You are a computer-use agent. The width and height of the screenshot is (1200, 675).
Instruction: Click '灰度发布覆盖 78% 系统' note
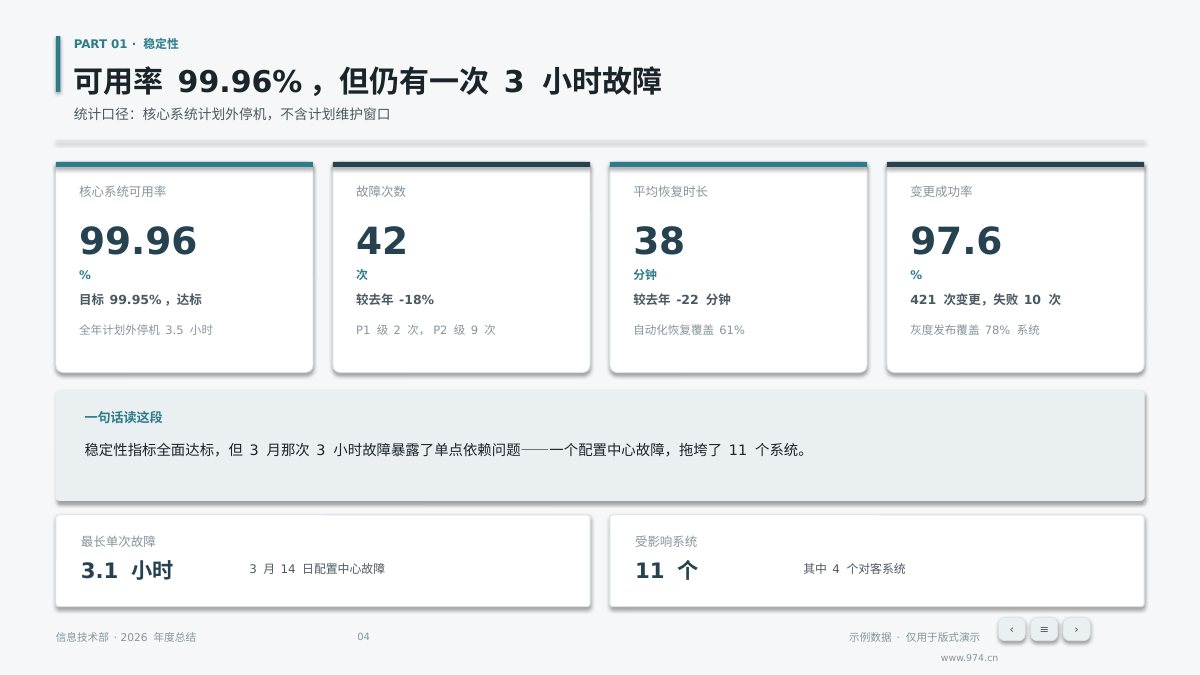pos(975,329)
